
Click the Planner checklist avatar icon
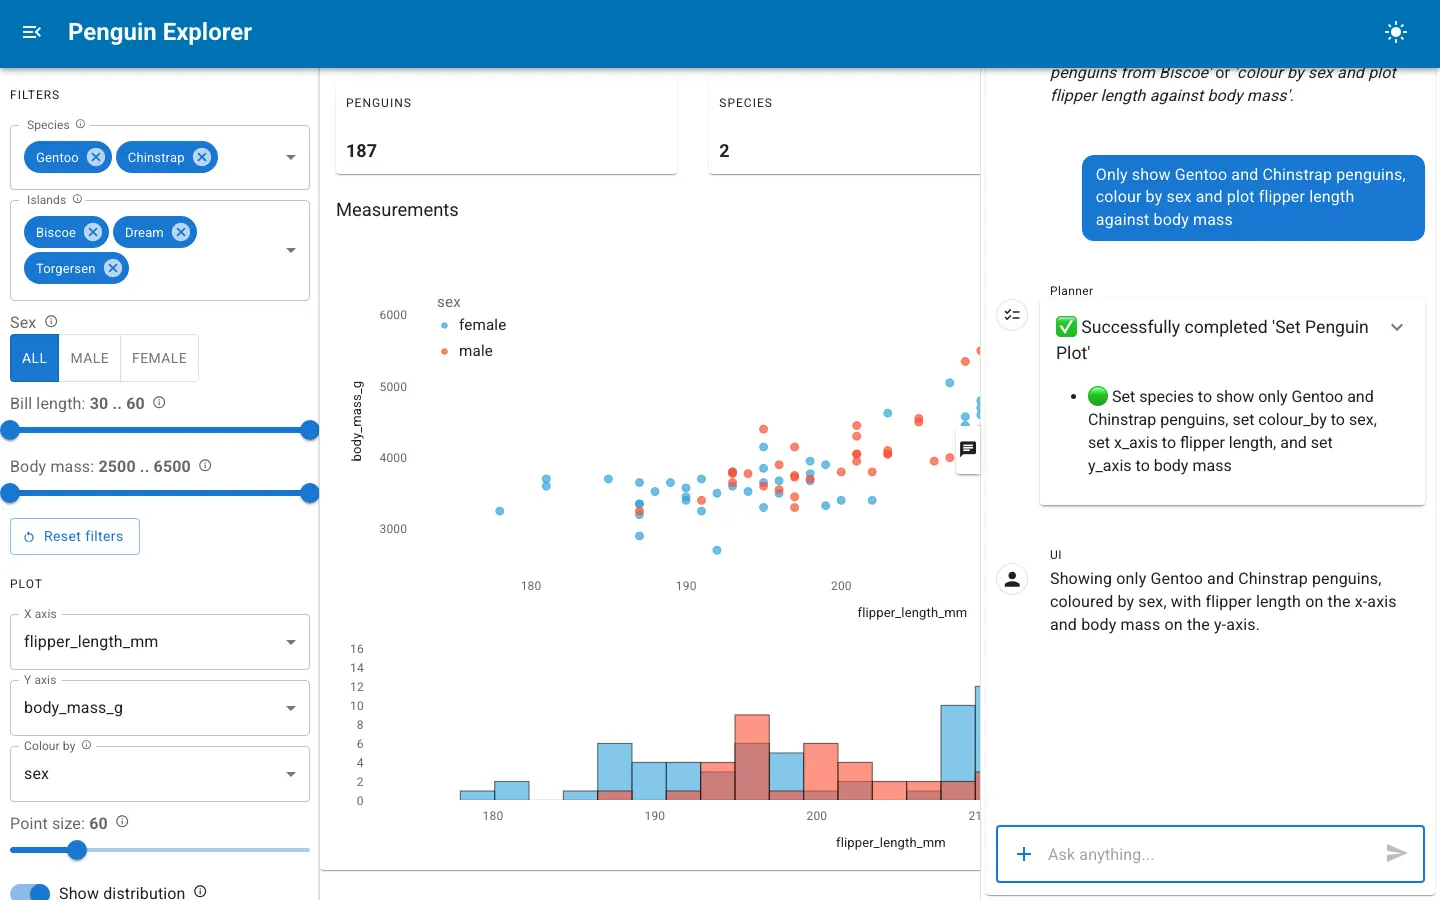pos(1012,315)
